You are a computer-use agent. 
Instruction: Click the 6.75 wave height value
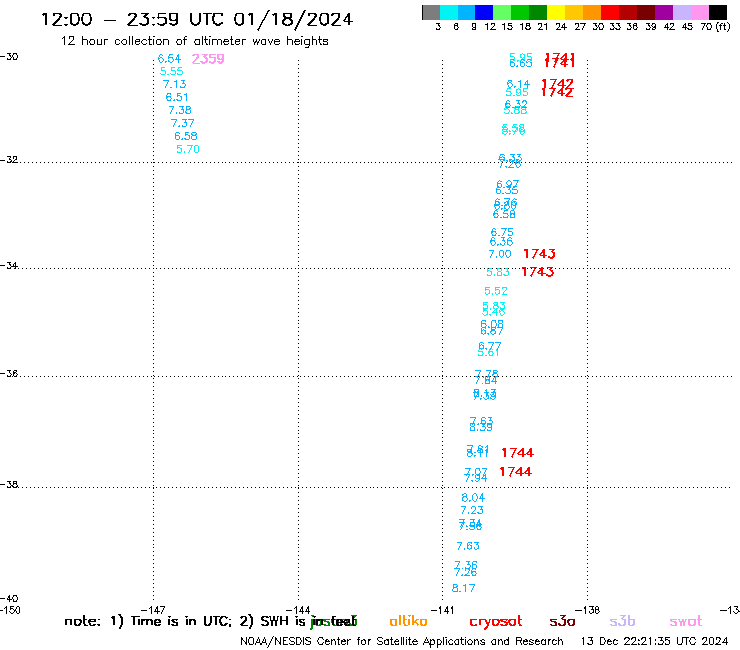coord(502,232)
